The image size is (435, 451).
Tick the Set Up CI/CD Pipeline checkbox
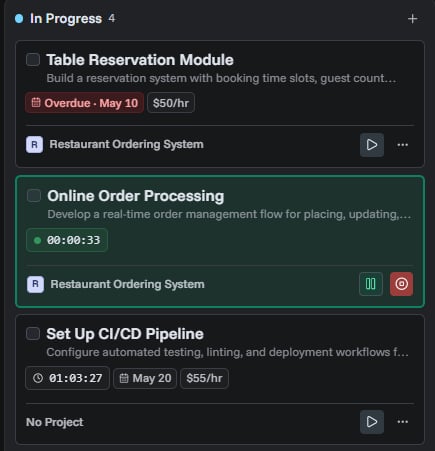tap(33, 334)
